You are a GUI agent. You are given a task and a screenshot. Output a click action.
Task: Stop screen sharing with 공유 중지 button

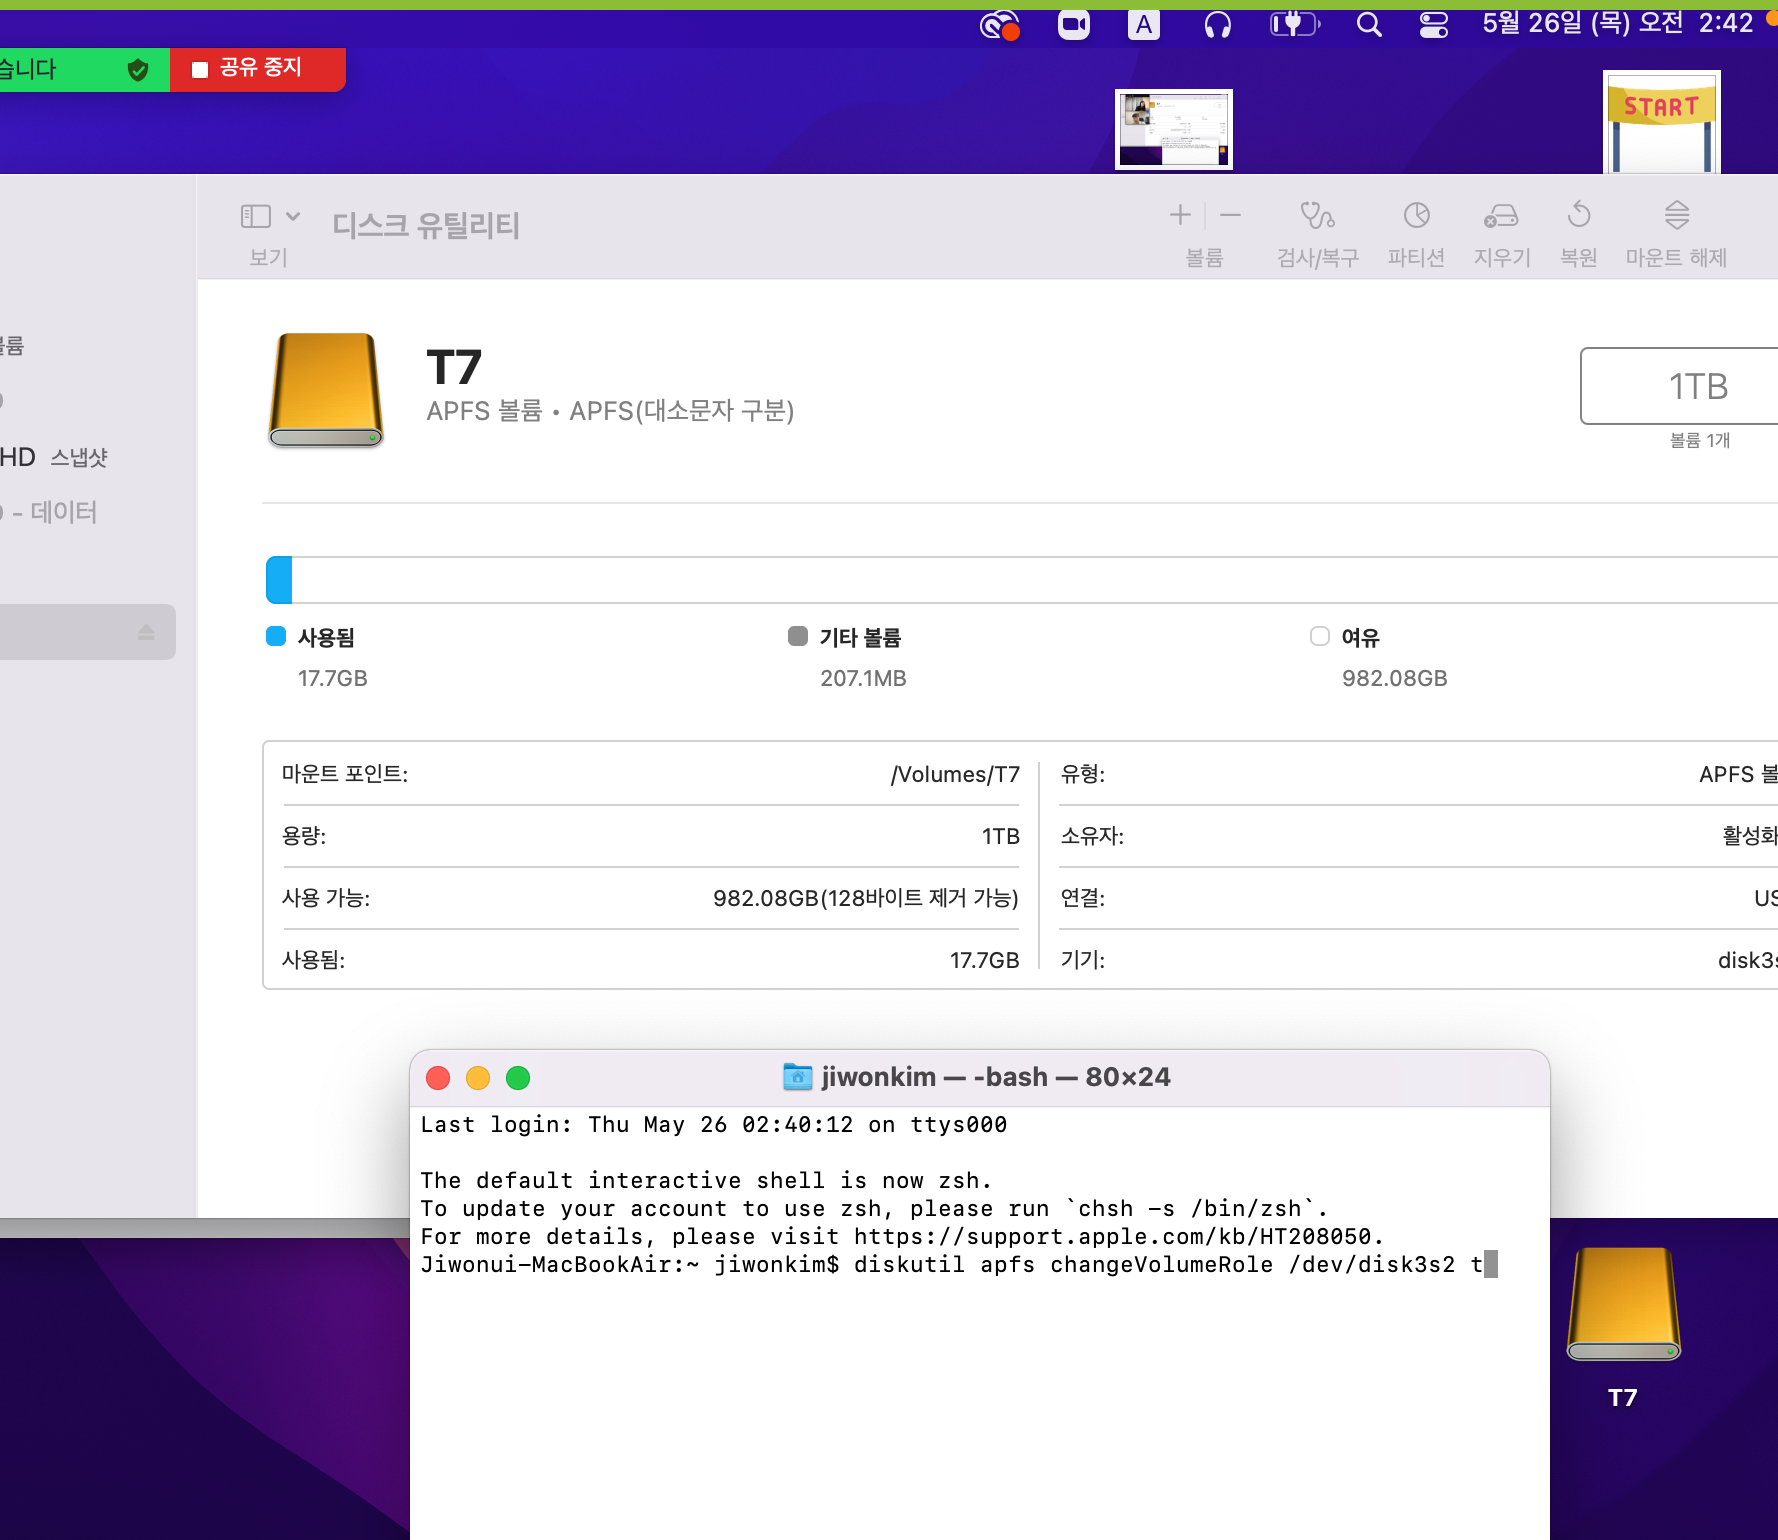click(257, 68)
